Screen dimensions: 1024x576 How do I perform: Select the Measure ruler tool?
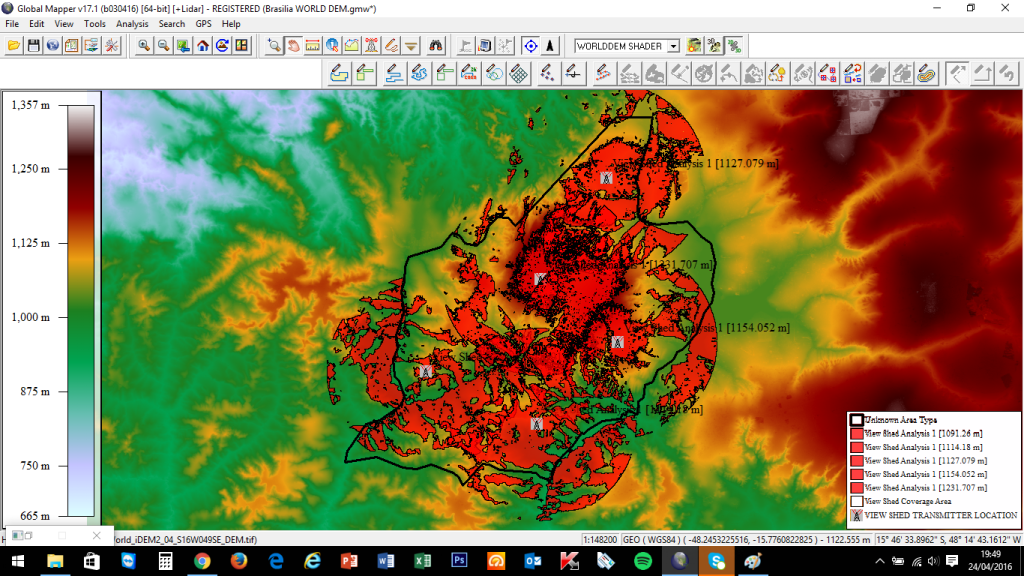coord(313,46)
